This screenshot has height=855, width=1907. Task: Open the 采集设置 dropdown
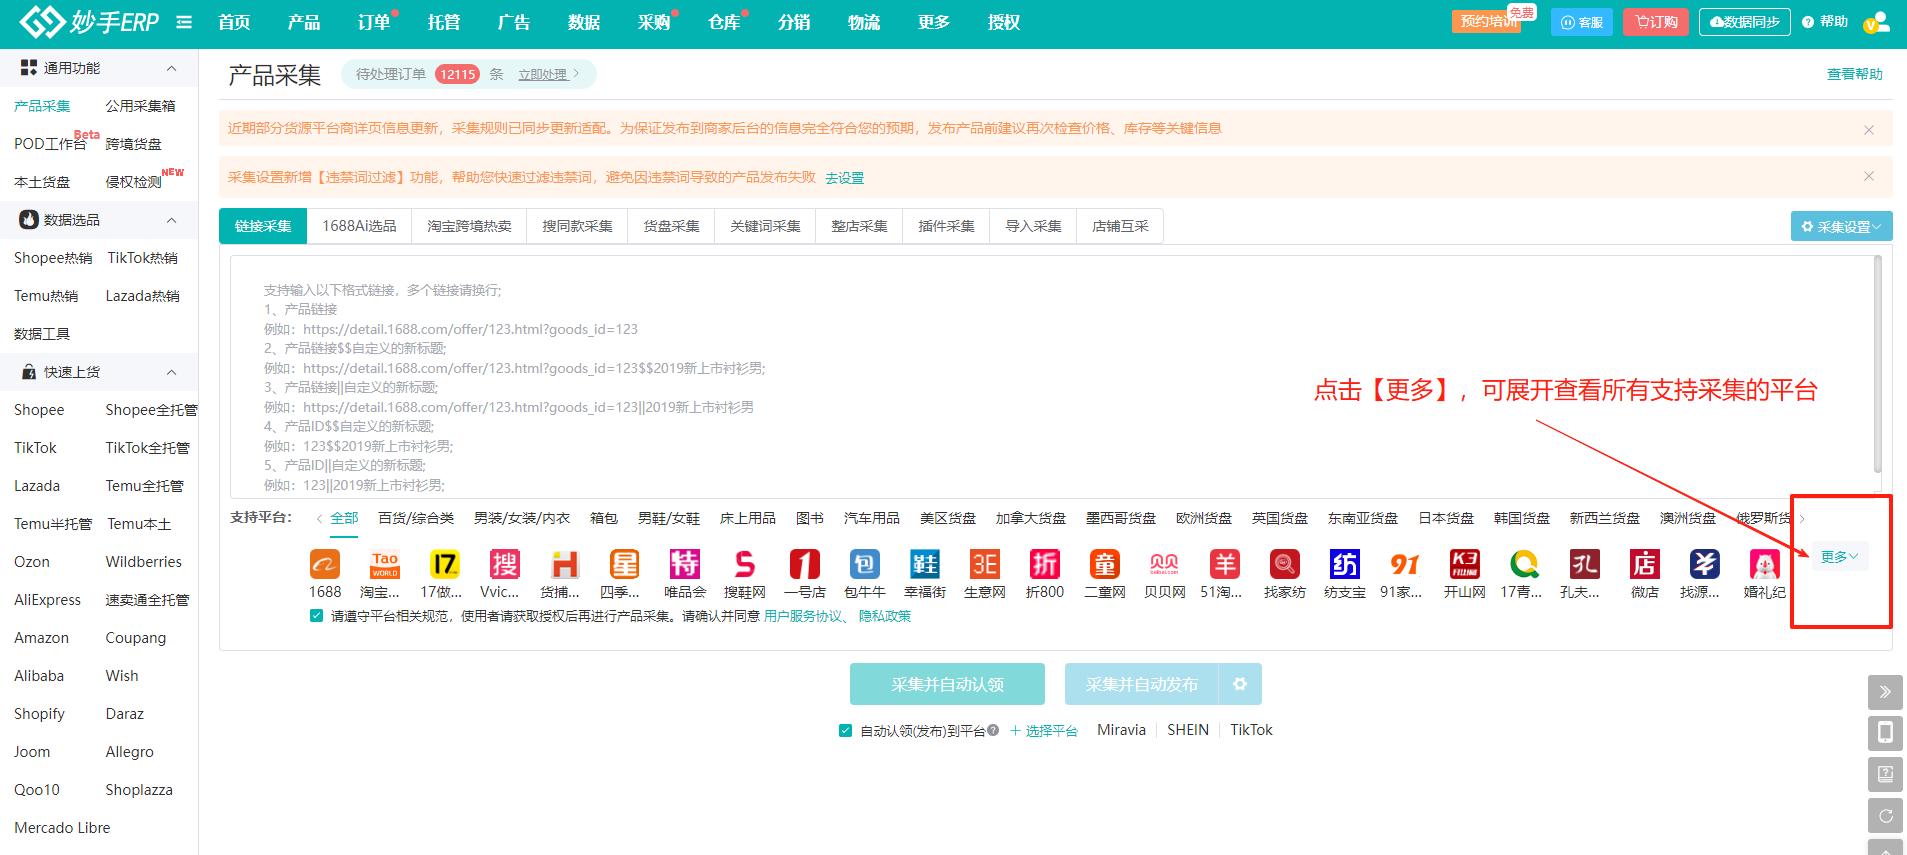[1841, 227]
